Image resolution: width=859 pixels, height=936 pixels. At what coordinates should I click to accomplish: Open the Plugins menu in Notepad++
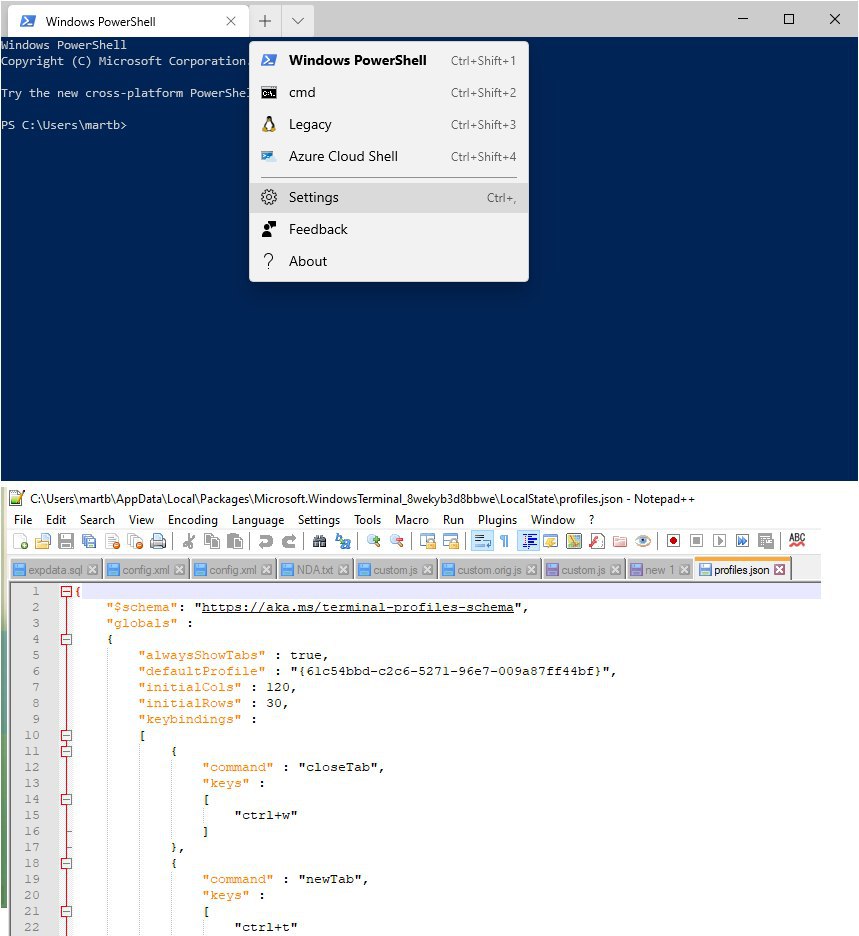click(x=497, y=520)
